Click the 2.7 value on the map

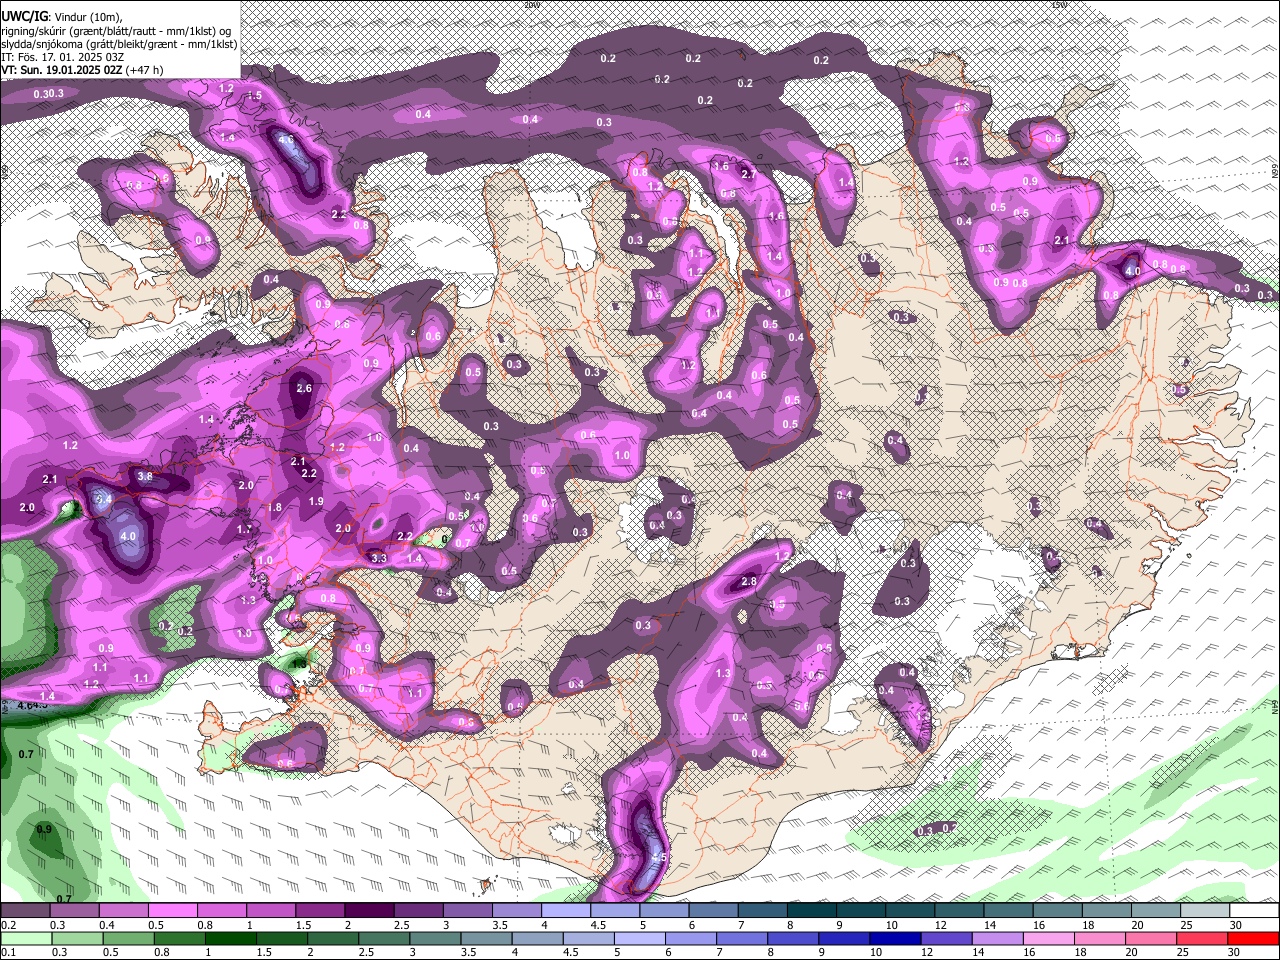pyautogui.click(x=749, y=174)
